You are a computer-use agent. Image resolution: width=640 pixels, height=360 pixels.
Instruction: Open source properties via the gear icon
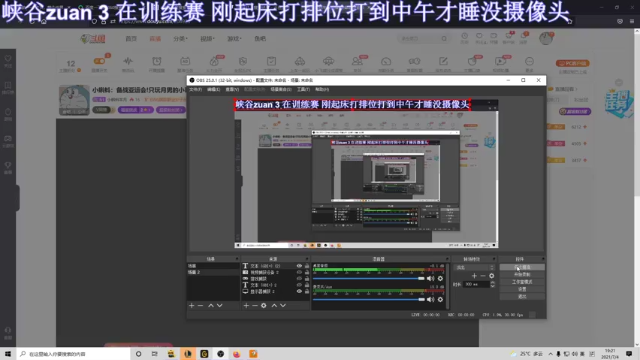(264, 305)
